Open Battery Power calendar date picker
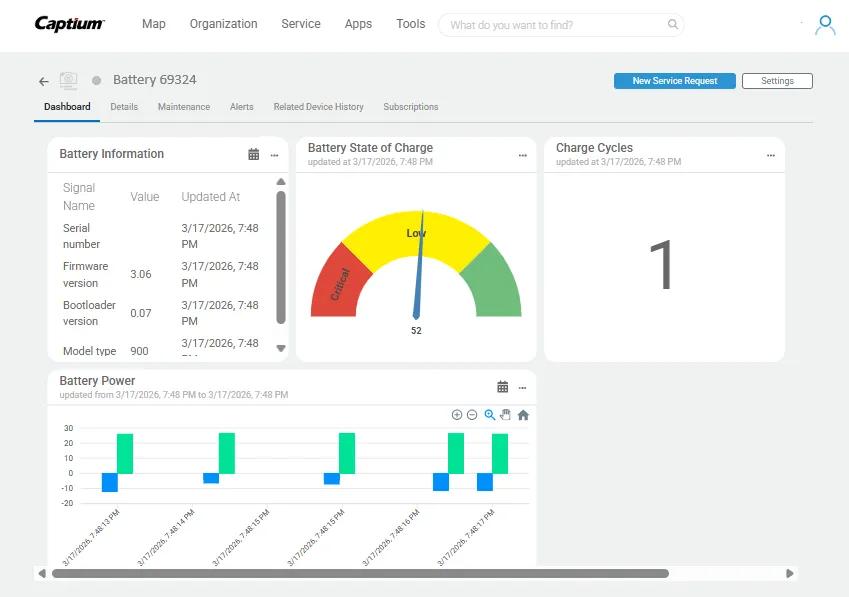Screen dimensions: 849x597 [x=503, y=387]
